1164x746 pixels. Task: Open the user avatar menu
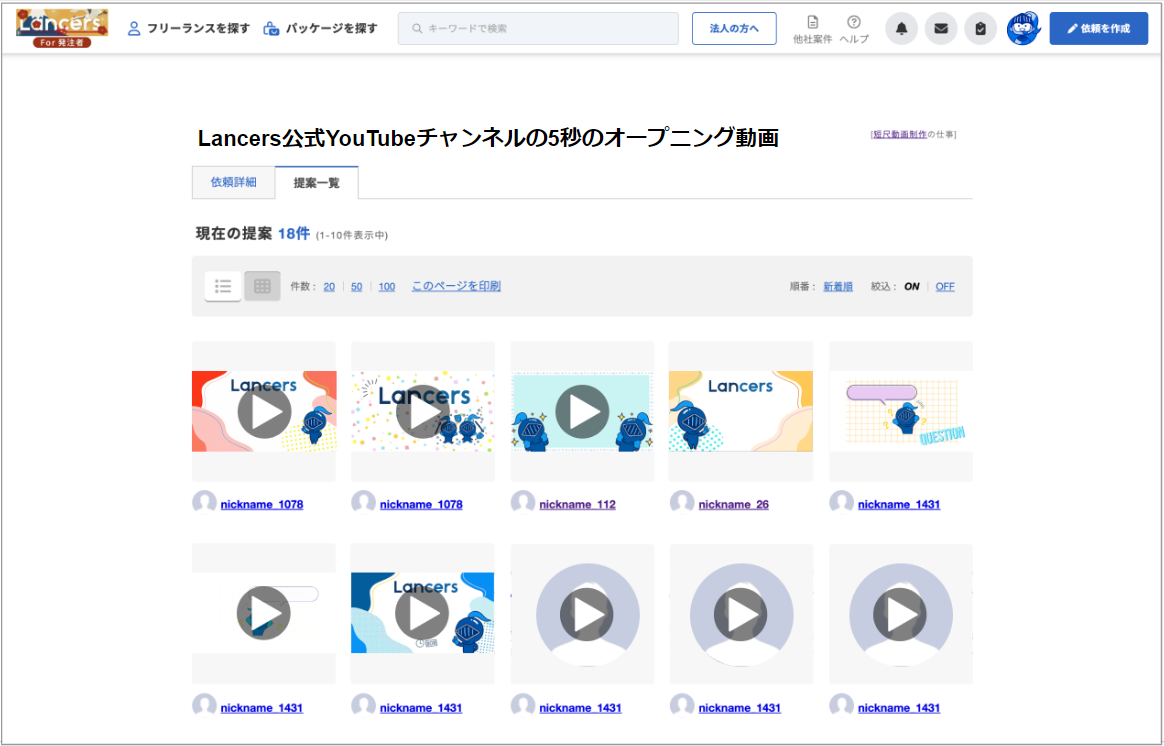(1023, 28)
